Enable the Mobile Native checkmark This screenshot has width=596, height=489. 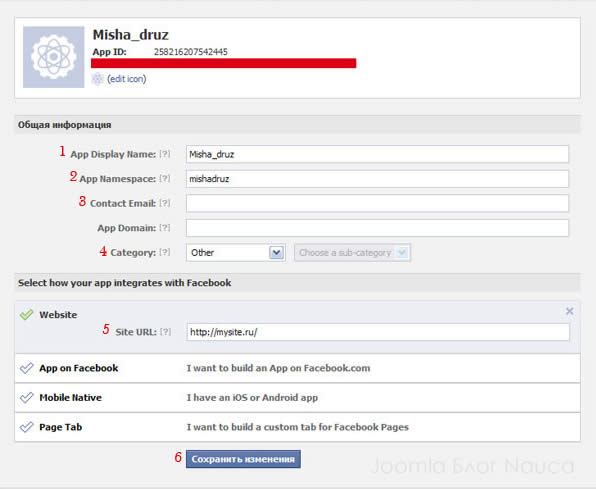pos(27,398)
